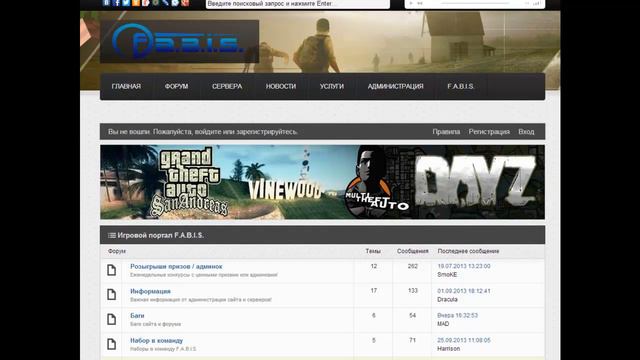
Task: Click message count 262
Action: [413, 266]
